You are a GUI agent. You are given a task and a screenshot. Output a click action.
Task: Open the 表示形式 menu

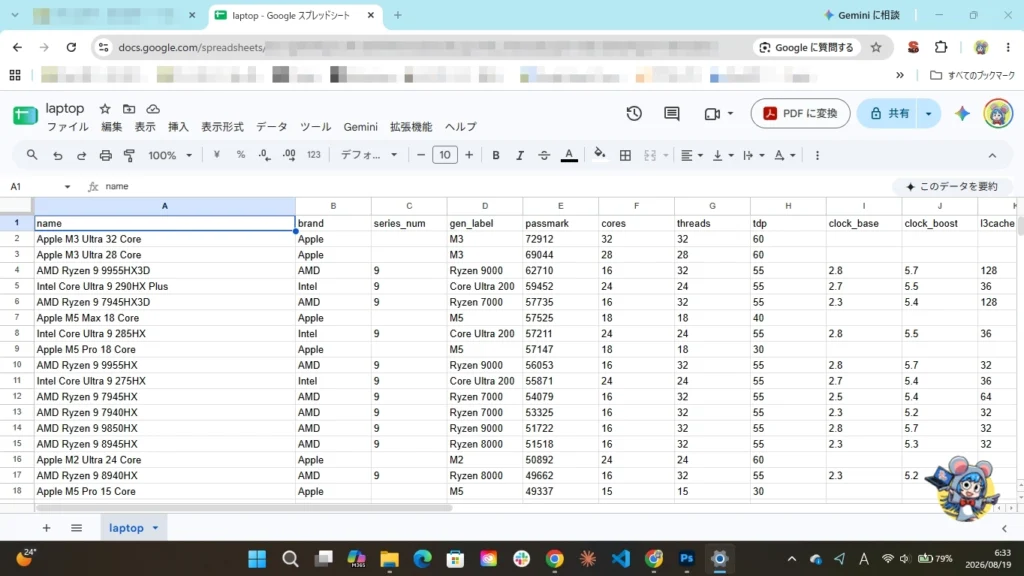point(222,127)
